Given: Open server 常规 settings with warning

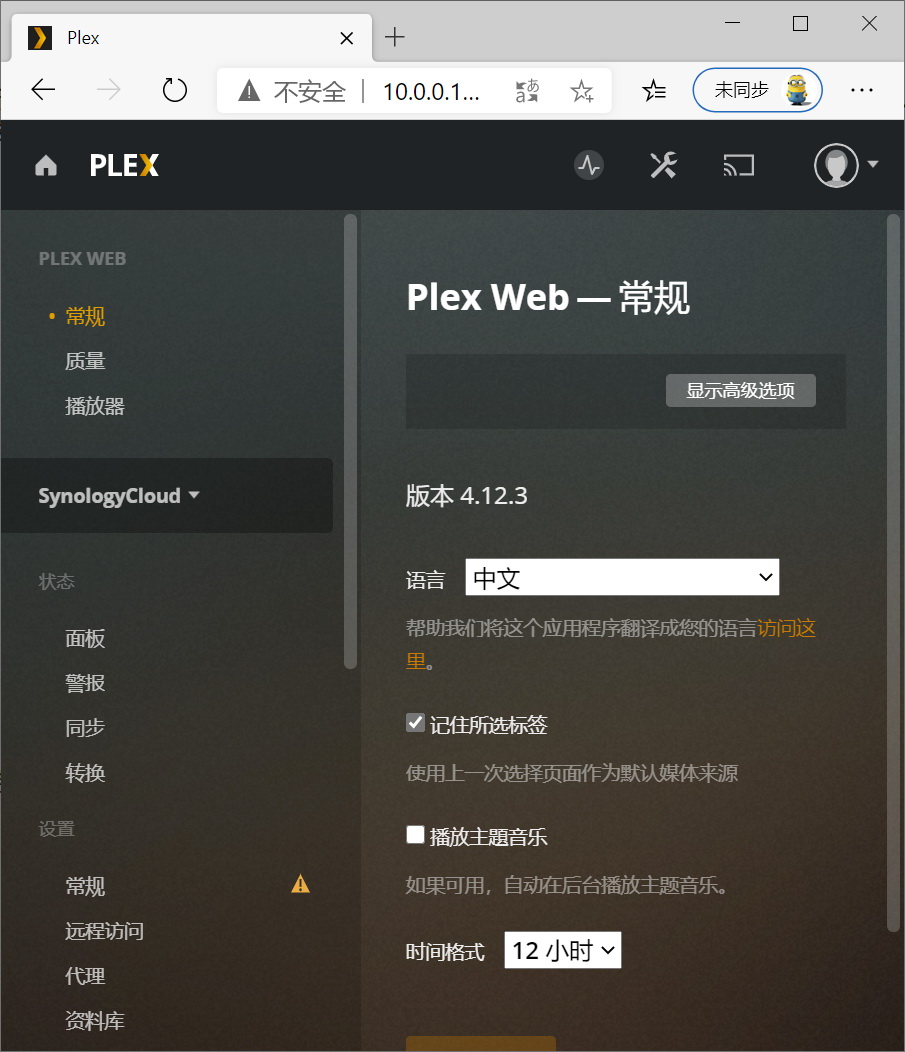Looking at the screenshot, I should [85, 886].
